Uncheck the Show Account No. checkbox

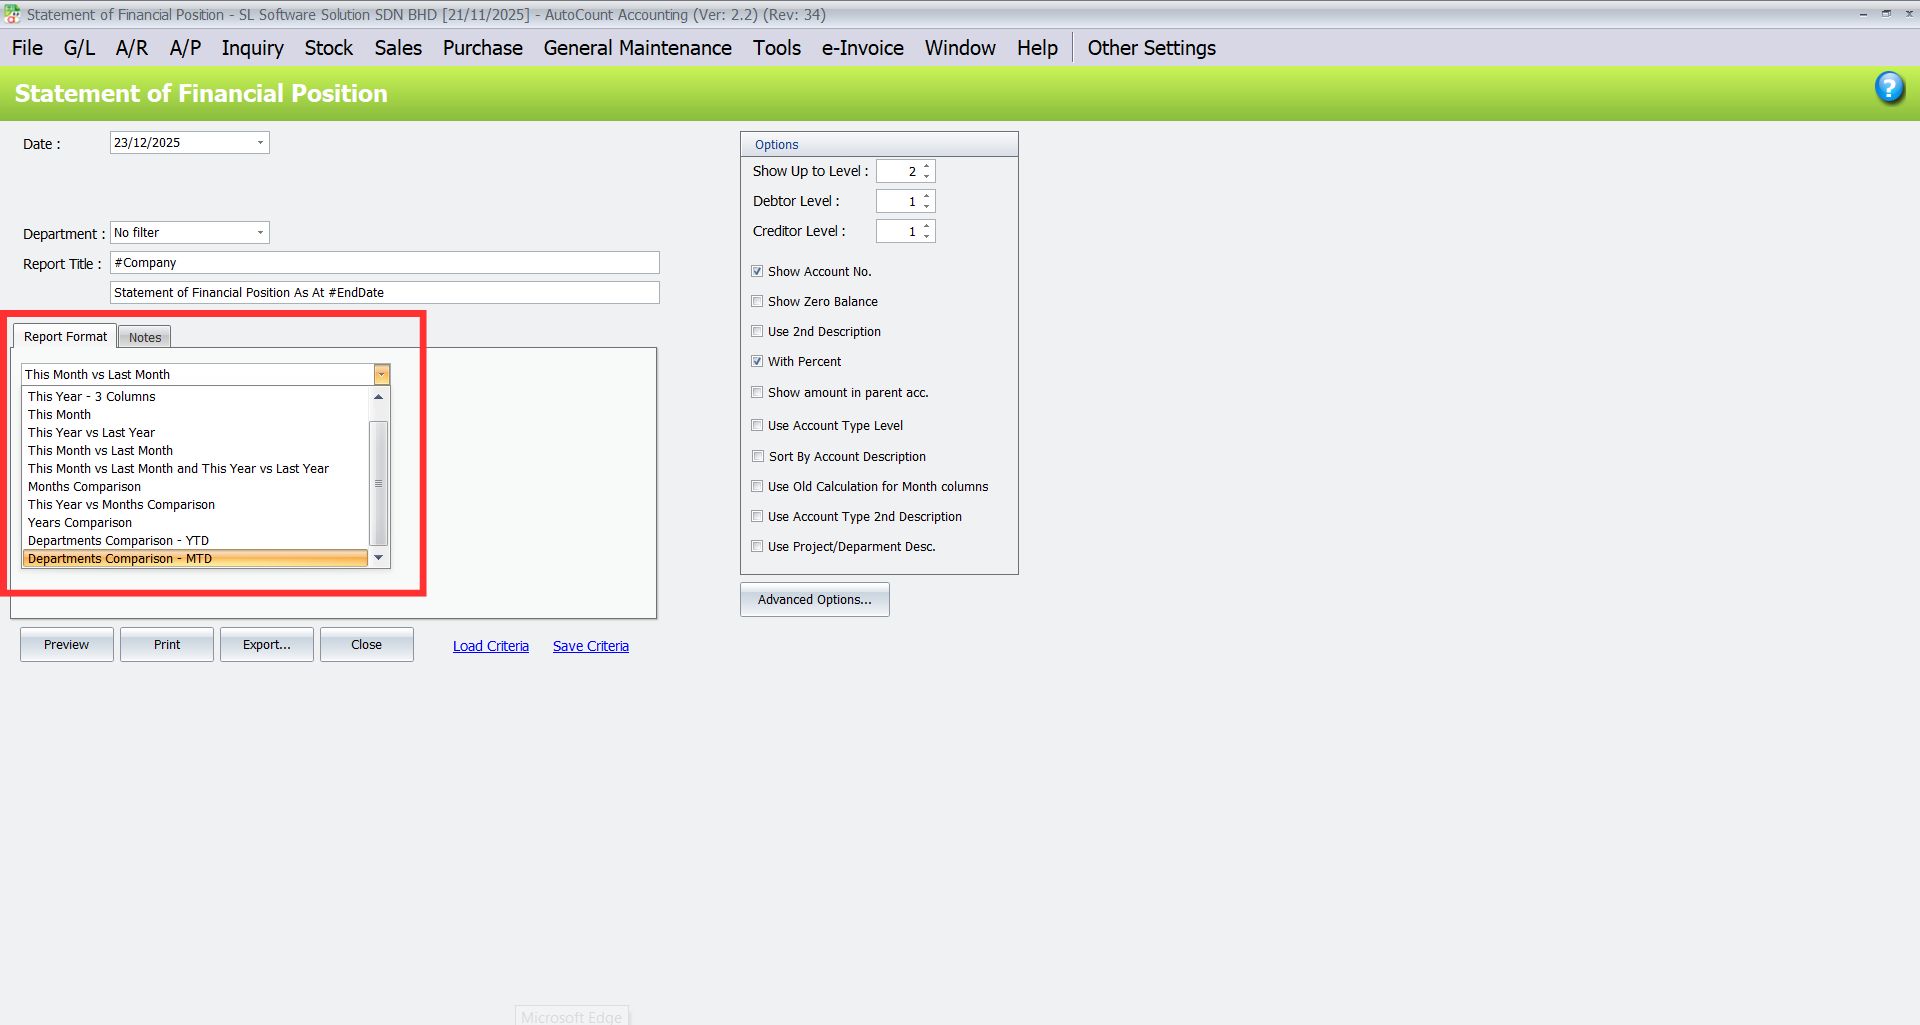pyautogui.click(x=757, y=271)
